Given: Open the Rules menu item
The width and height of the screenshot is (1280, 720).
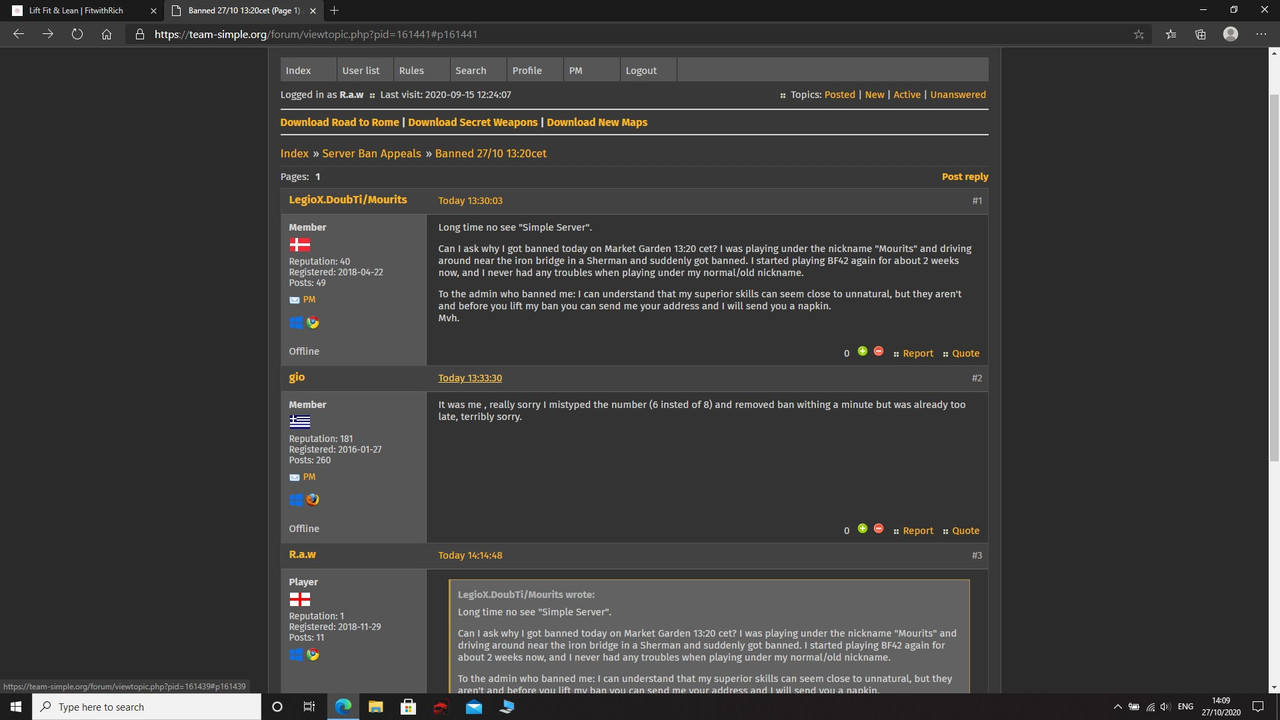Looking at the screenshot, I should [x=411, y=70].
